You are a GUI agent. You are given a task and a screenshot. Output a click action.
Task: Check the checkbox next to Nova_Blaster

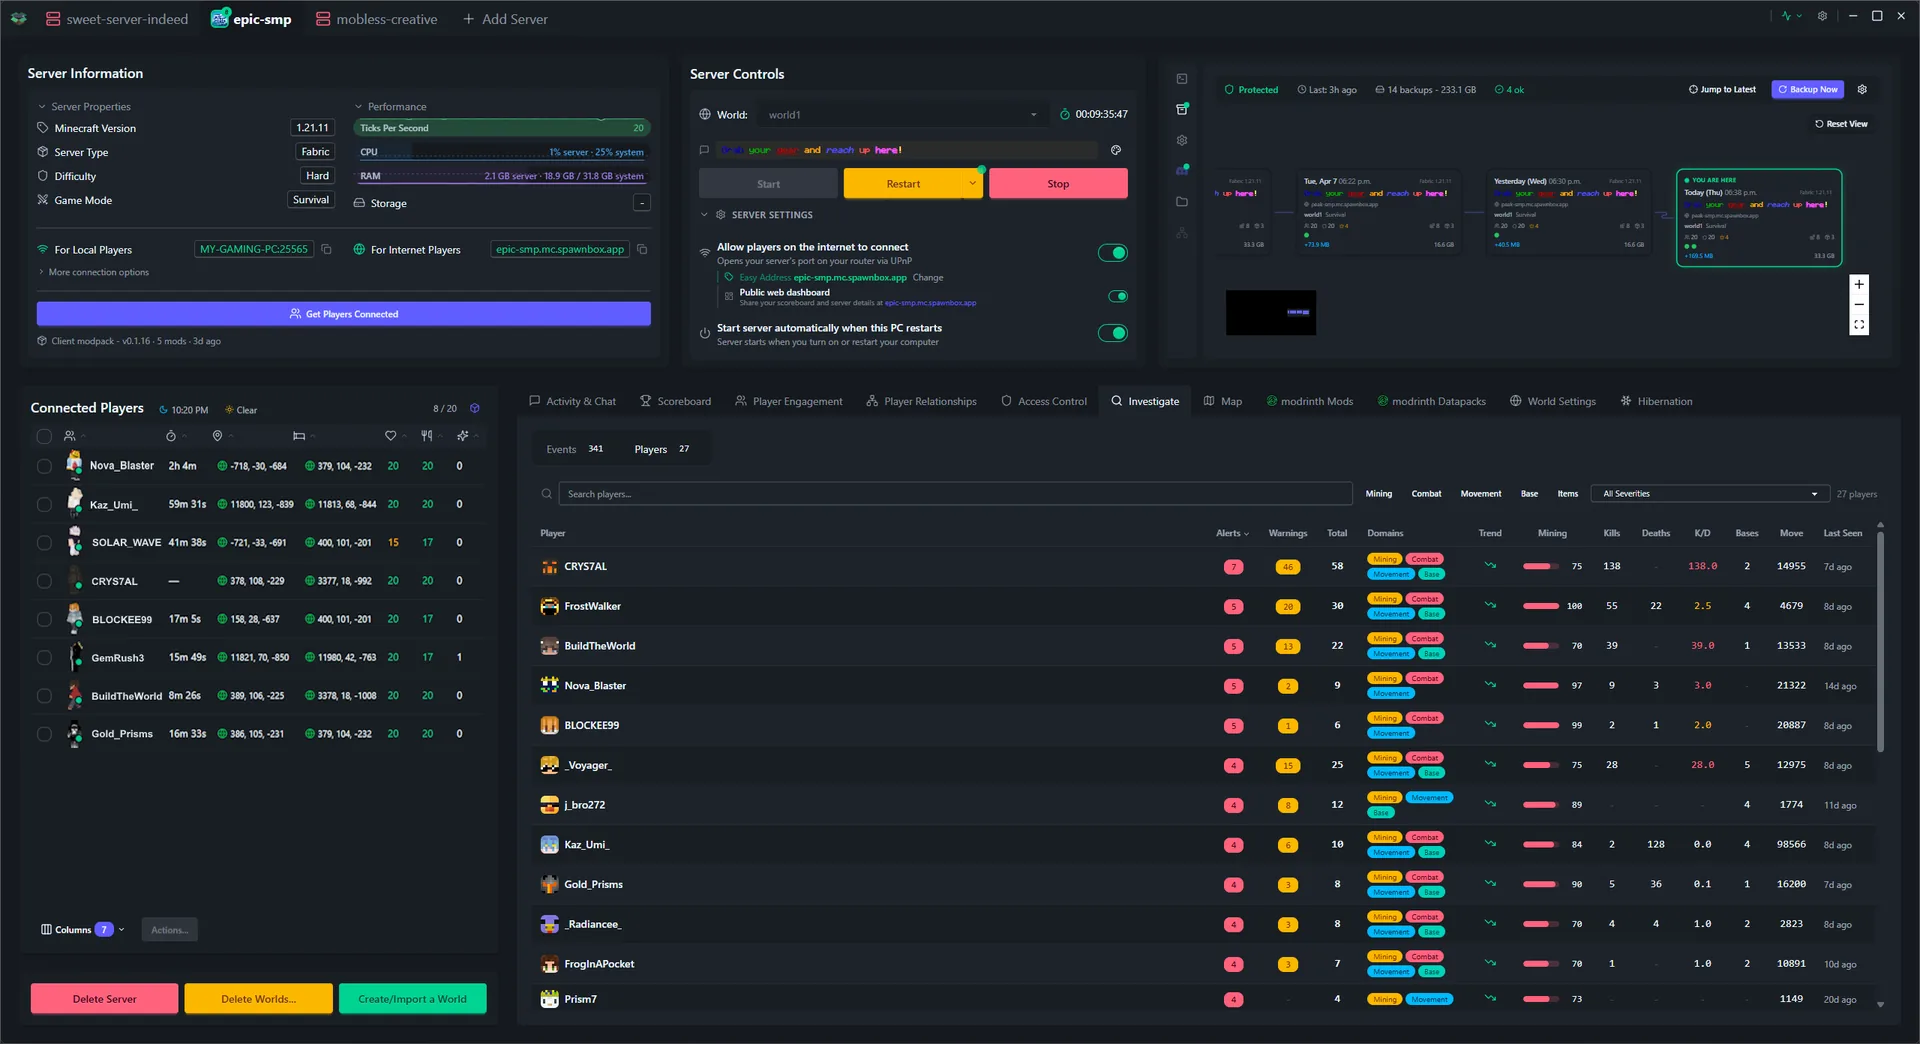point(44,466)
